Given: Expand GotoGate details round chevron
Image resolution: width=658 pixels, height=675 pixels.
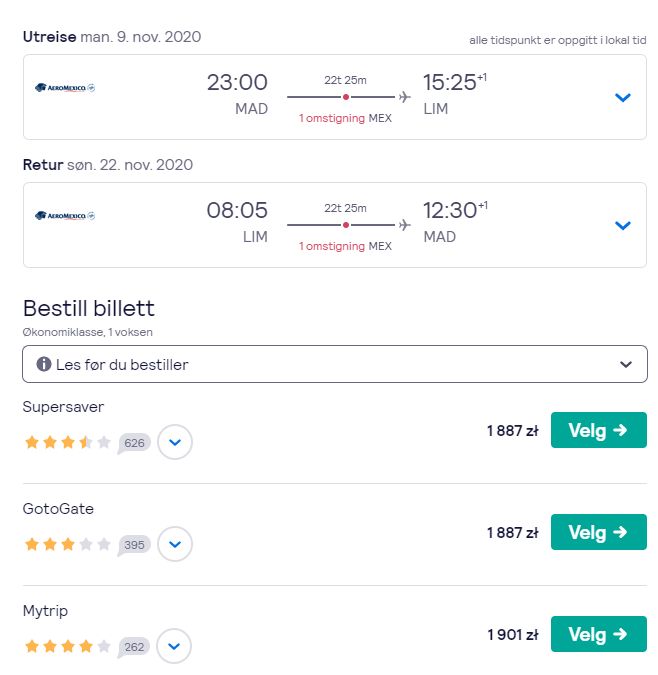Looking at the screenshot, I should (x=175, y=544).
